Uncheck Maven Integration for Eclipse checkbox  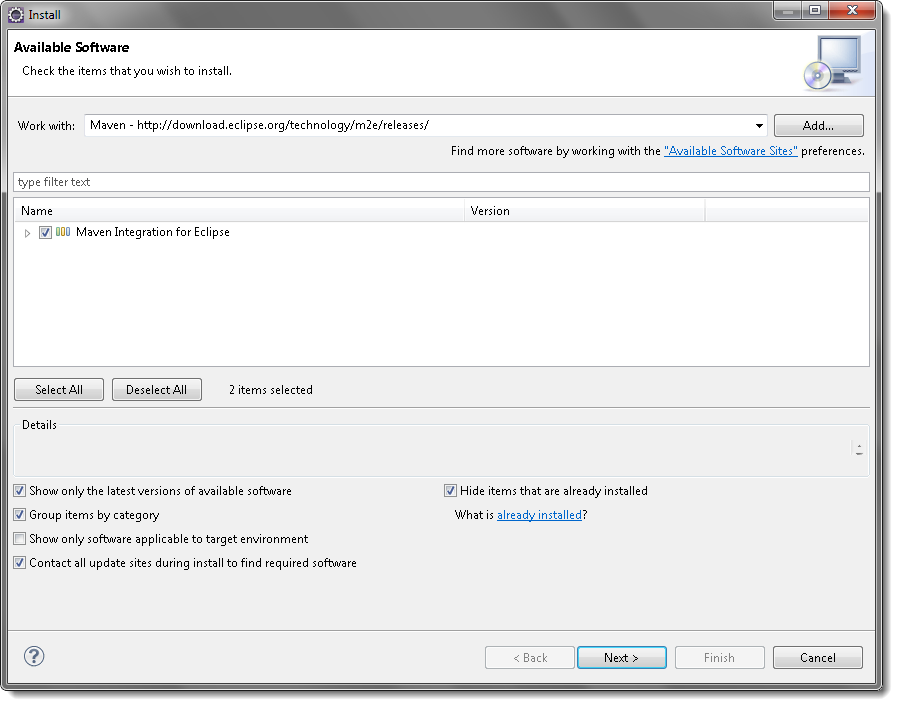[x=45, y=232]
